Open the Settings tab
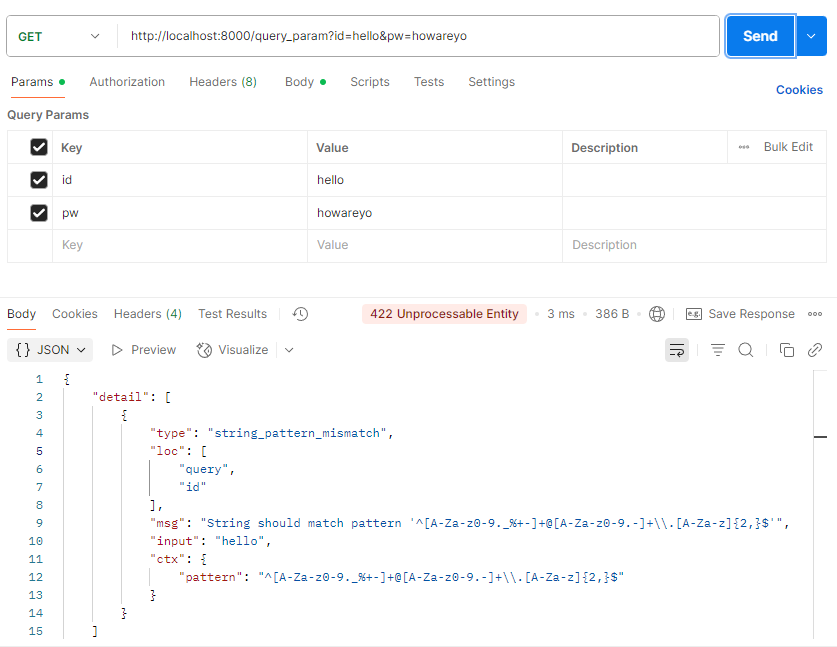Screen dimensions: 837x647 point(491,82)
